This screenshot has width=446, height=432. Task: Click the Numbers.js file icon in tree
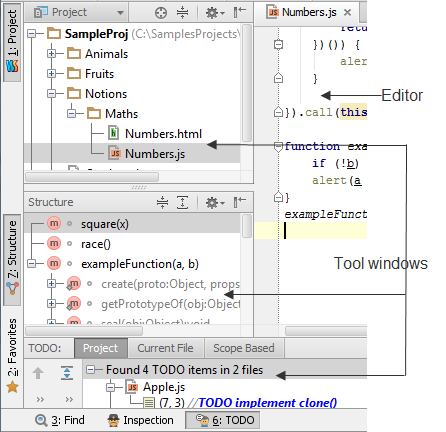tap(114, 153)
